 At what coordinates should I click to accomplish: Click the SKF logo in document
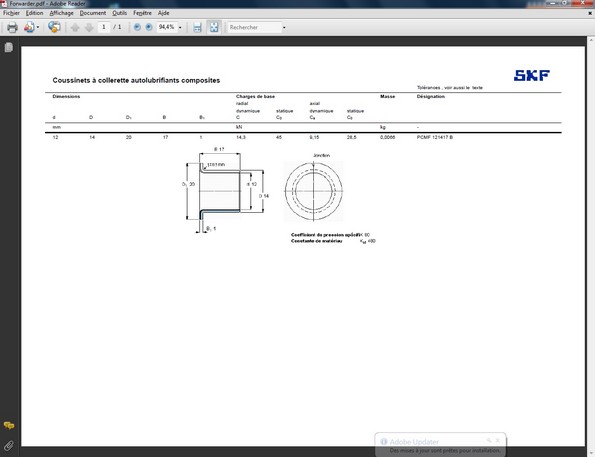(x=532, y=76)
